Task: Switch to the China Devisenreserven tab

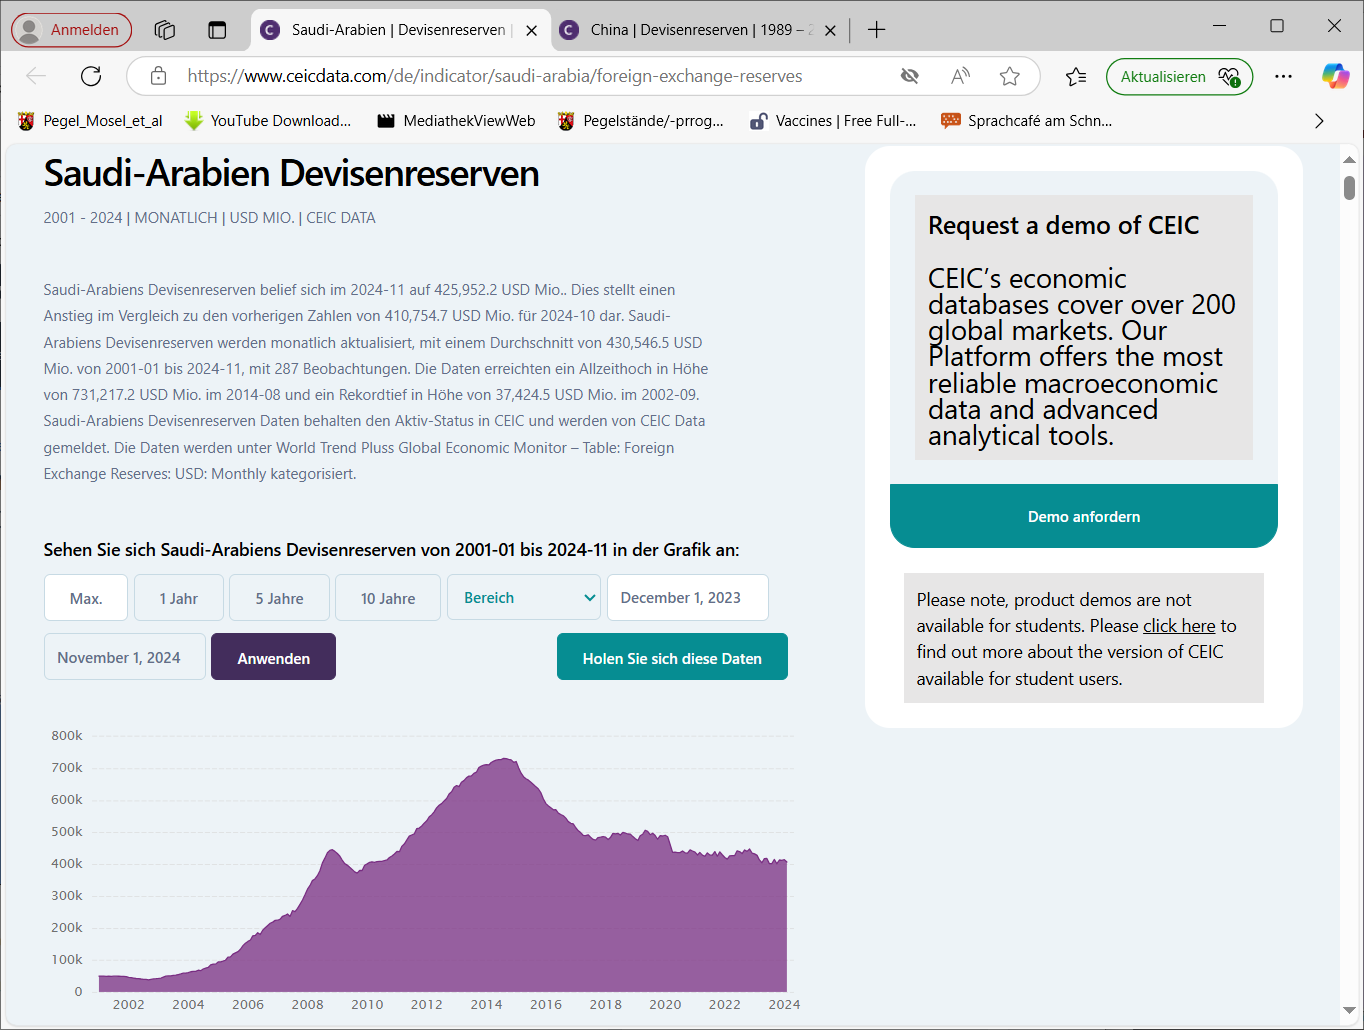Action: [700, 30]
